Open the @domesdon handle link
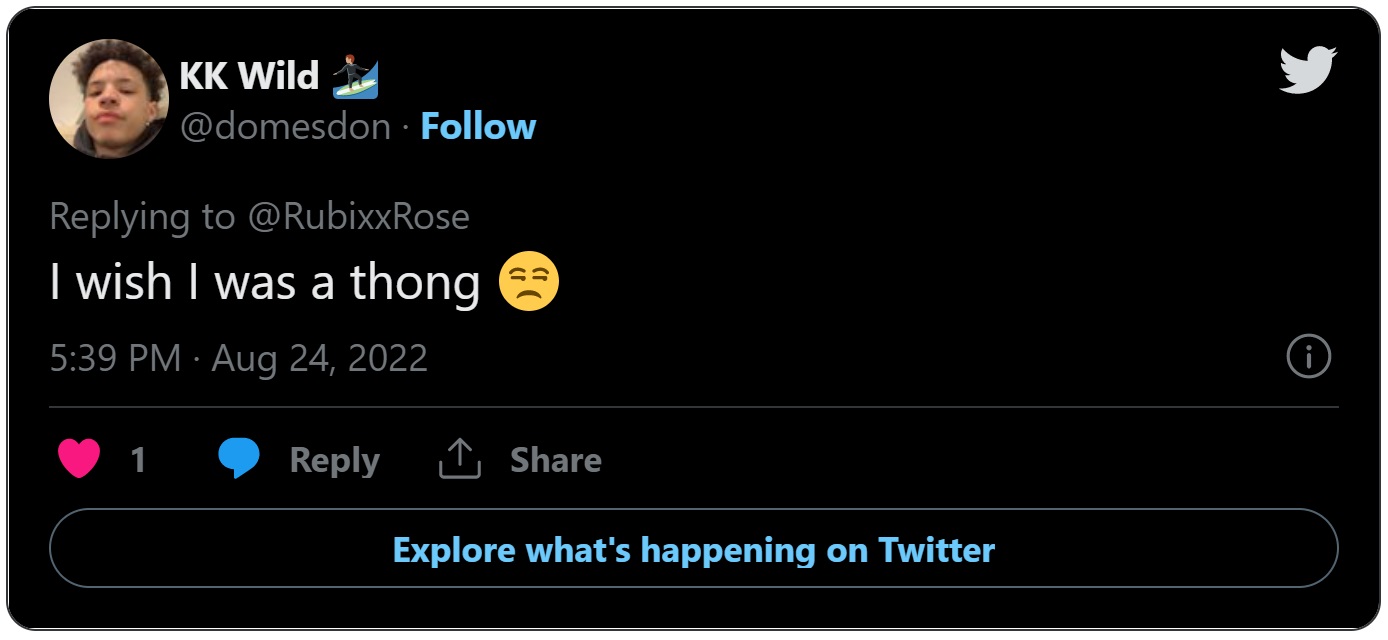This screenshot has height=640, width=1388. pyautogui.click(x=285, y=127)
